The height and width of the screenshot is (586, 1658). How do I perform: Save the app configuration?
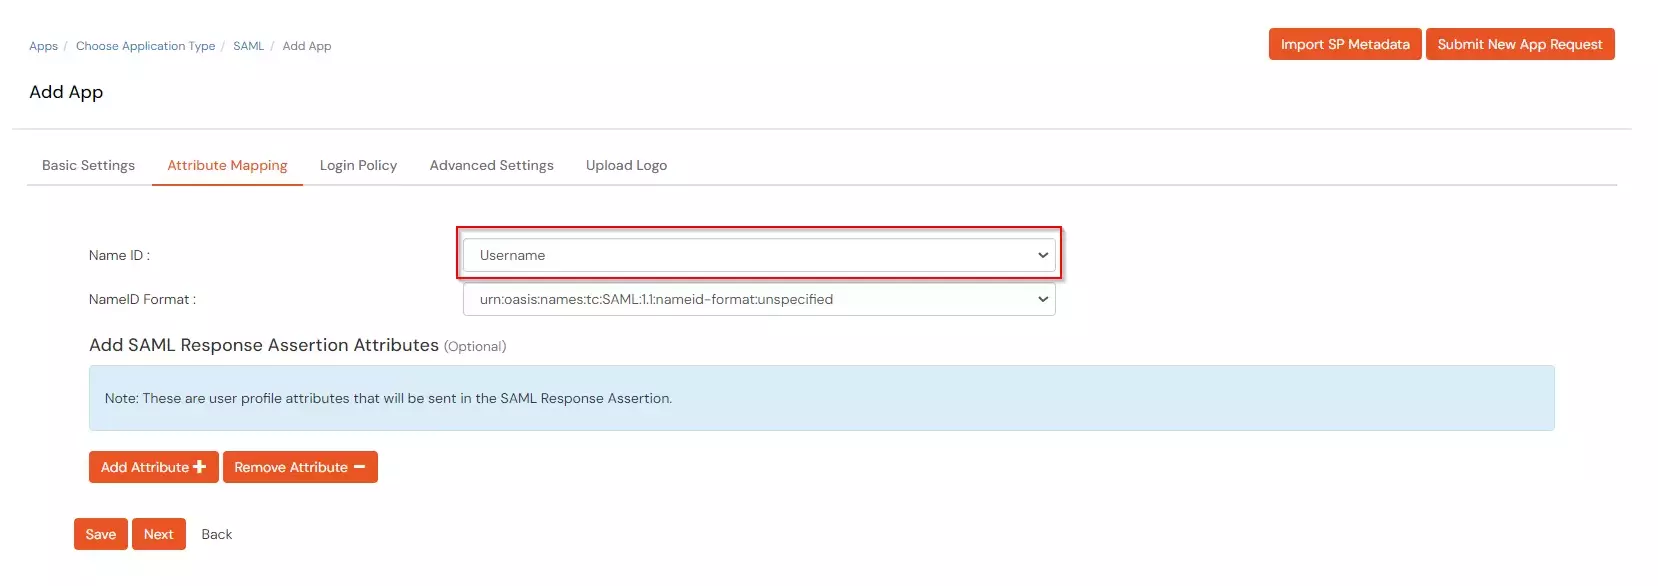[100, 534]
